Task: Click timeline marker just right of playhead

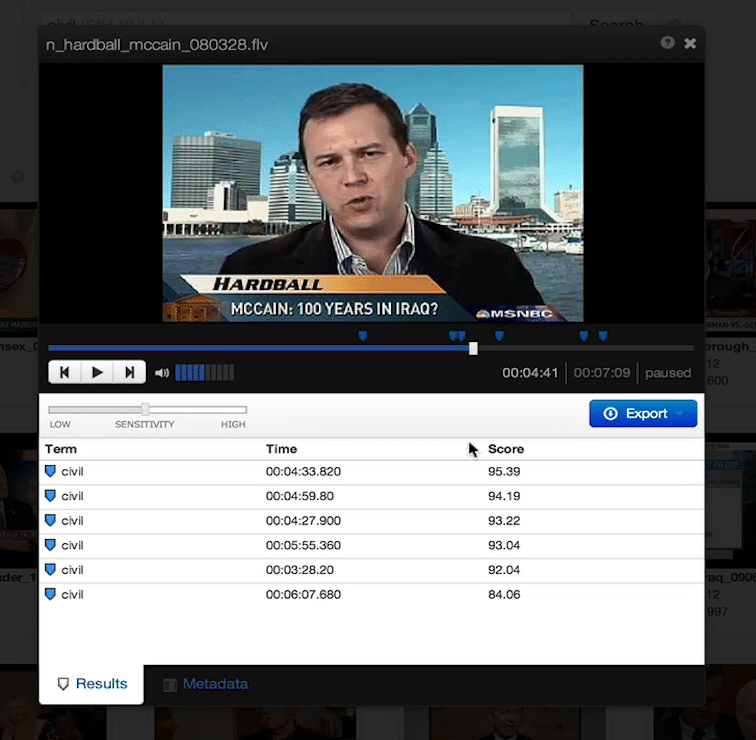Action: tap(500, 336)
